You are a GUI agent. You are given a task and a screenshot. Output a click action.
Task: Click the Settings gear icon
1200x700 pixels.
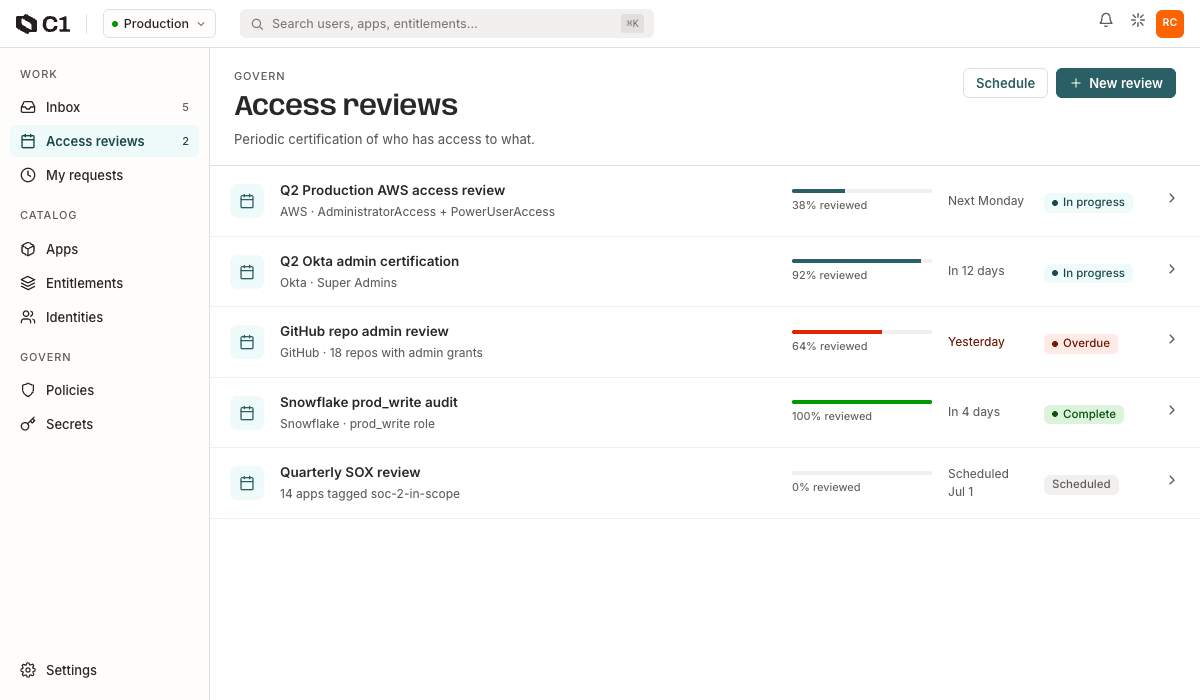[28, 670]
